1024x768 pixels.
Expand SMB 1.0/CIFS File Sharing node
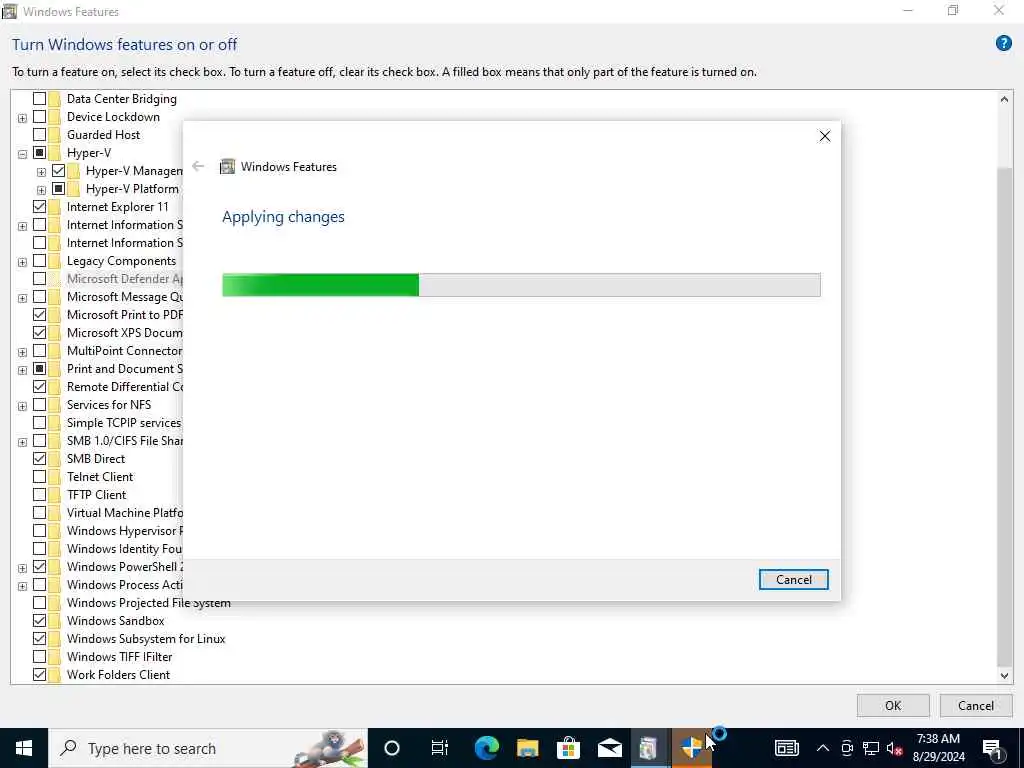22,442
